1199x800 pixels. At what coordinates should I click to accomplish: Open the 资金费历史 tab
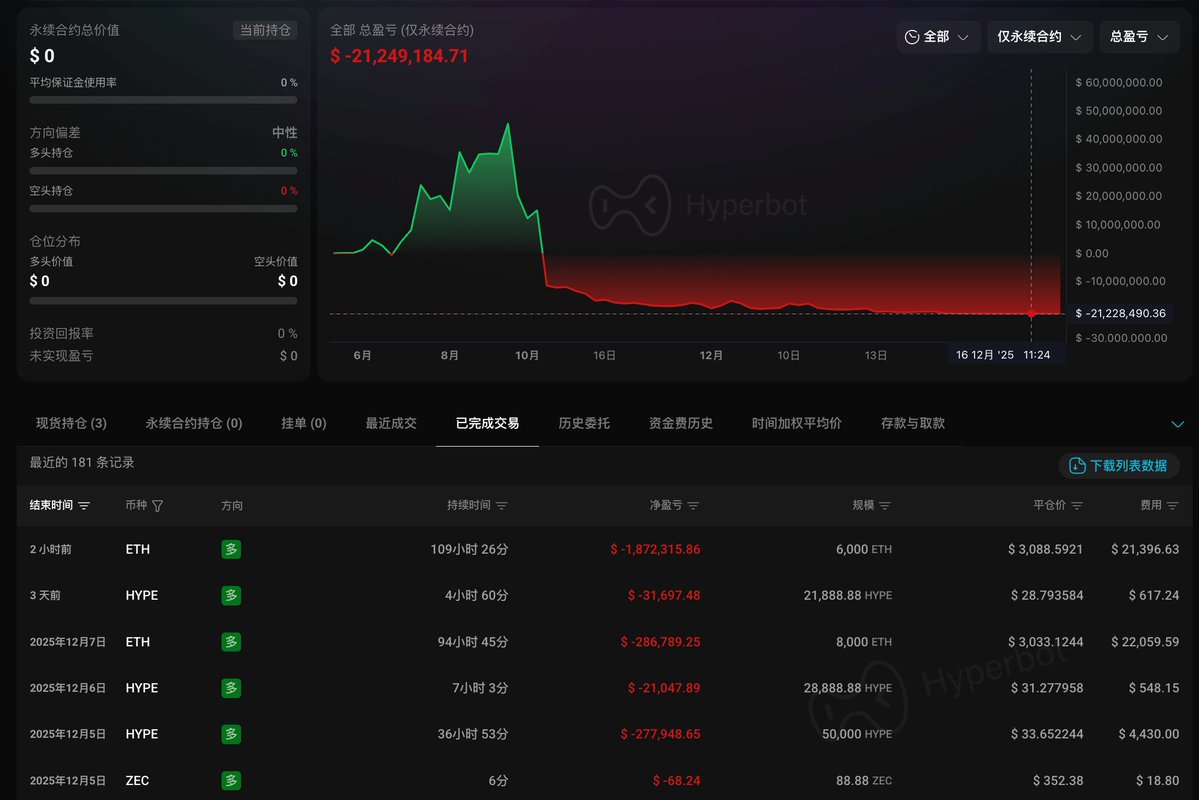point(681,423)
